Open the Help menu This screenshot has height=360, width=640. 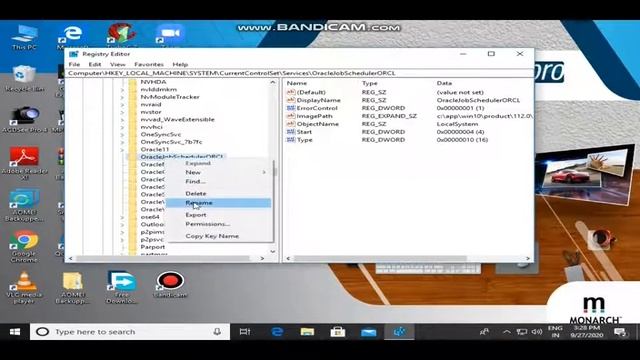pyautogui.click(x=180, y=64)
